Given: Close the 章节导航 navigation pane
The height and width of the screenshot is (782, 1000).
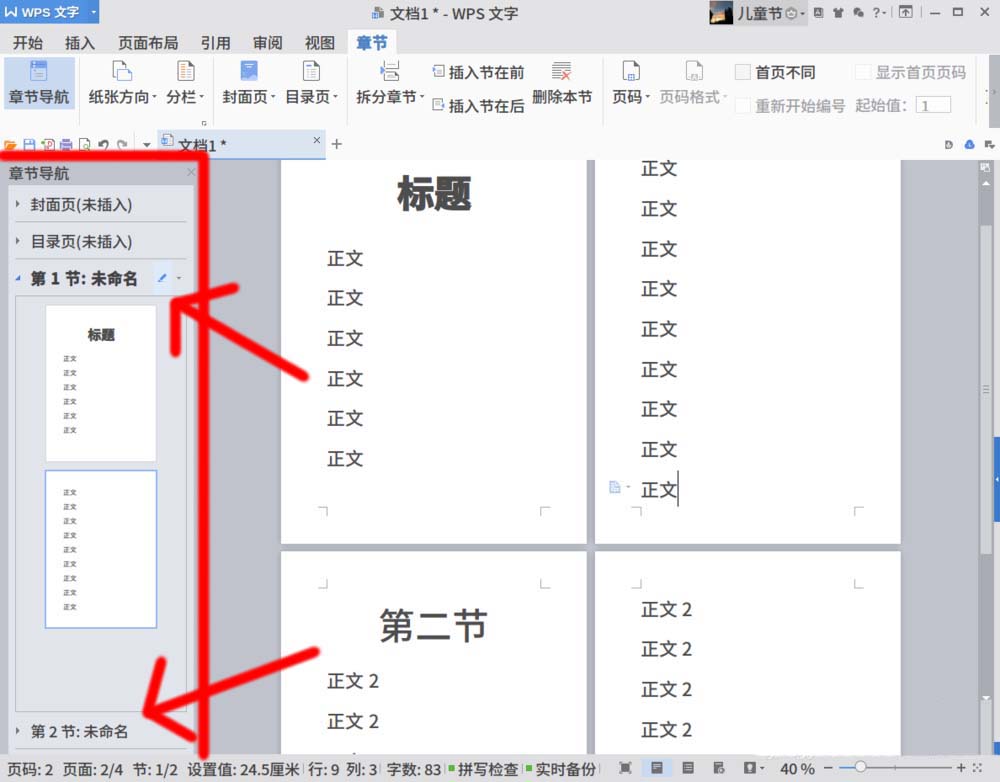Looking at the screenshot, I should click(x=191, y=172).
